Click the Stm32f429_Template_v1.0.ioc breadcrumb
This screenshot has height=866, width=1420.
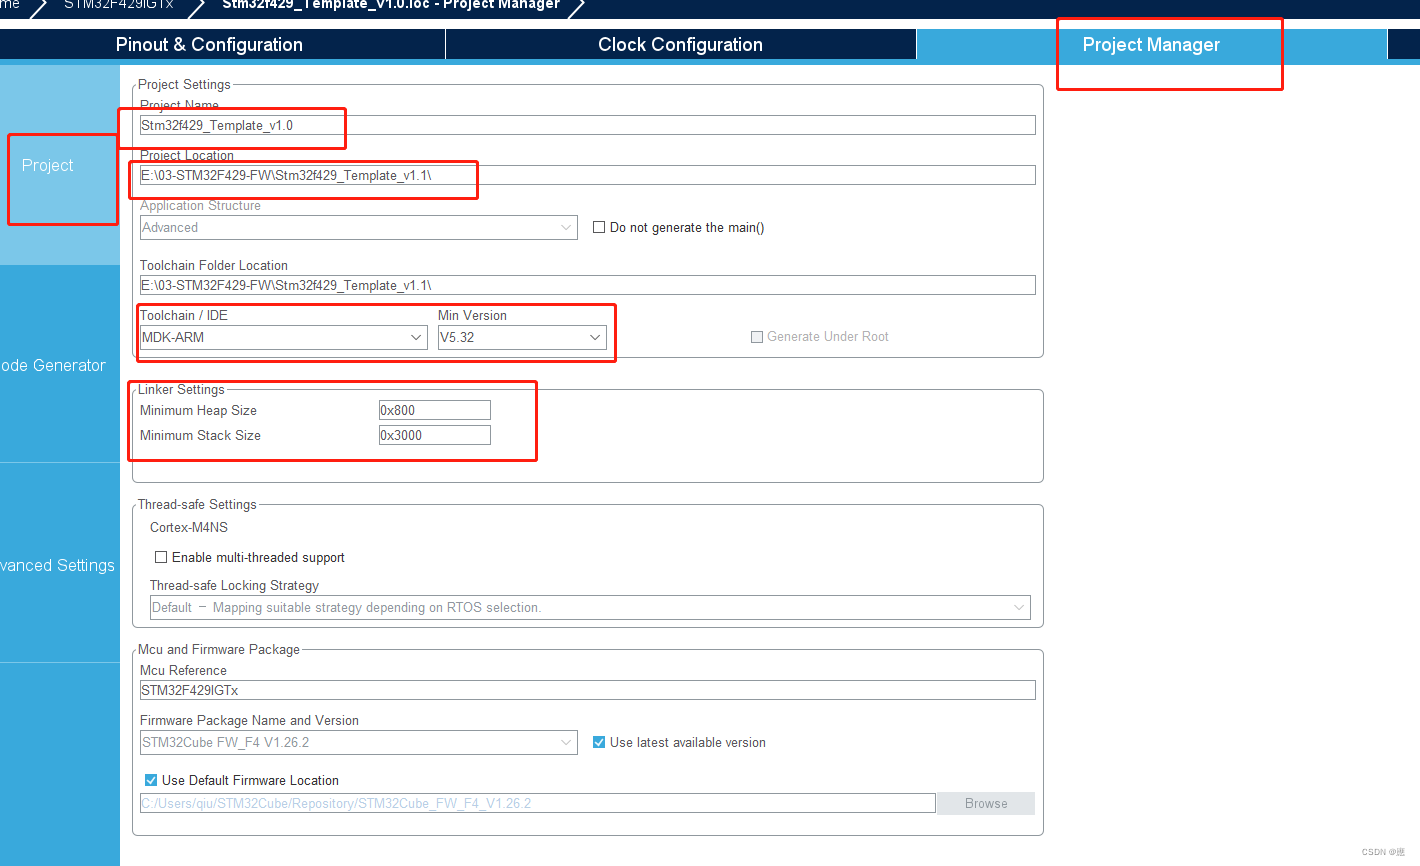click(x=391, y=5)
